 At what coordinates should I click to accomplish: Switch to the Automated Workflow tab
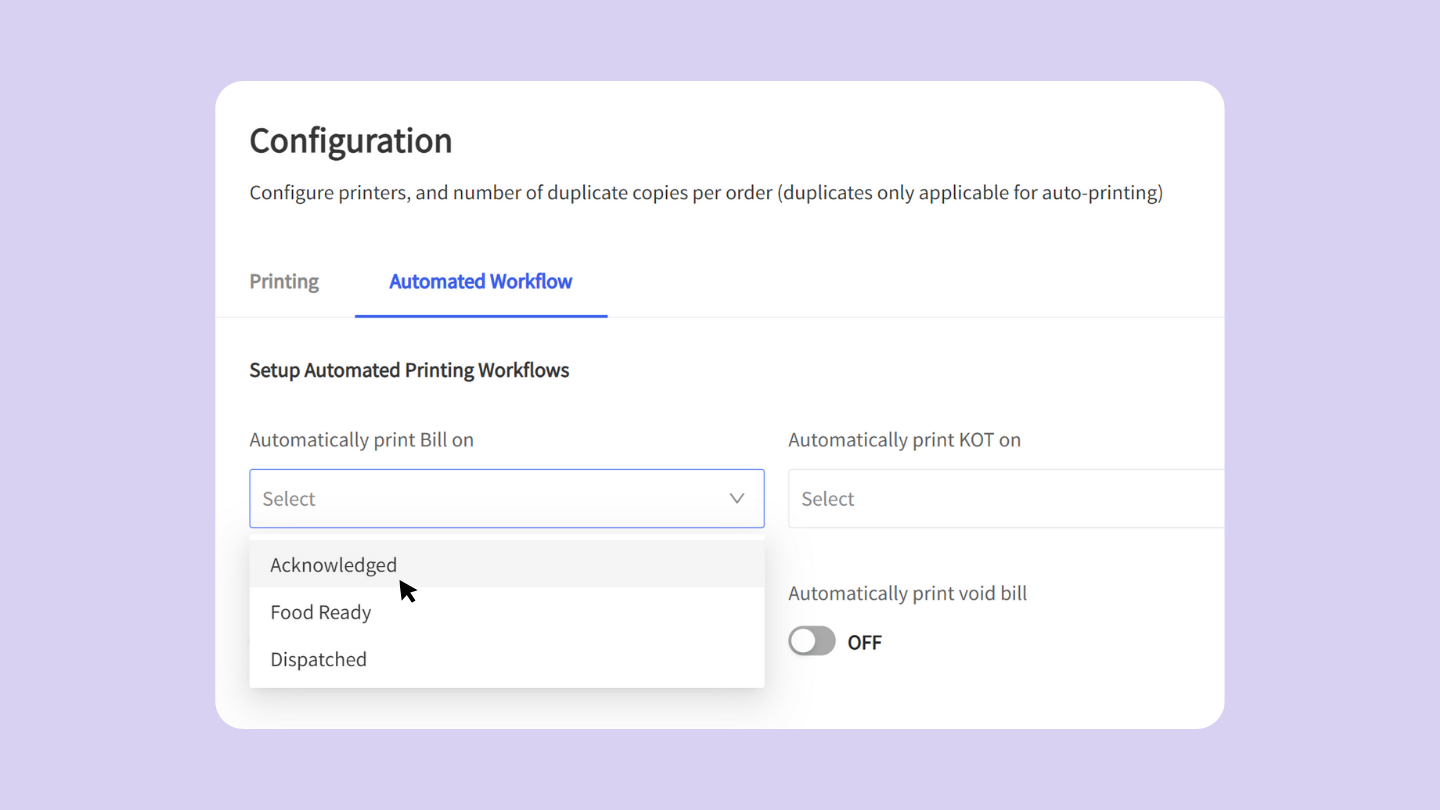480,282
